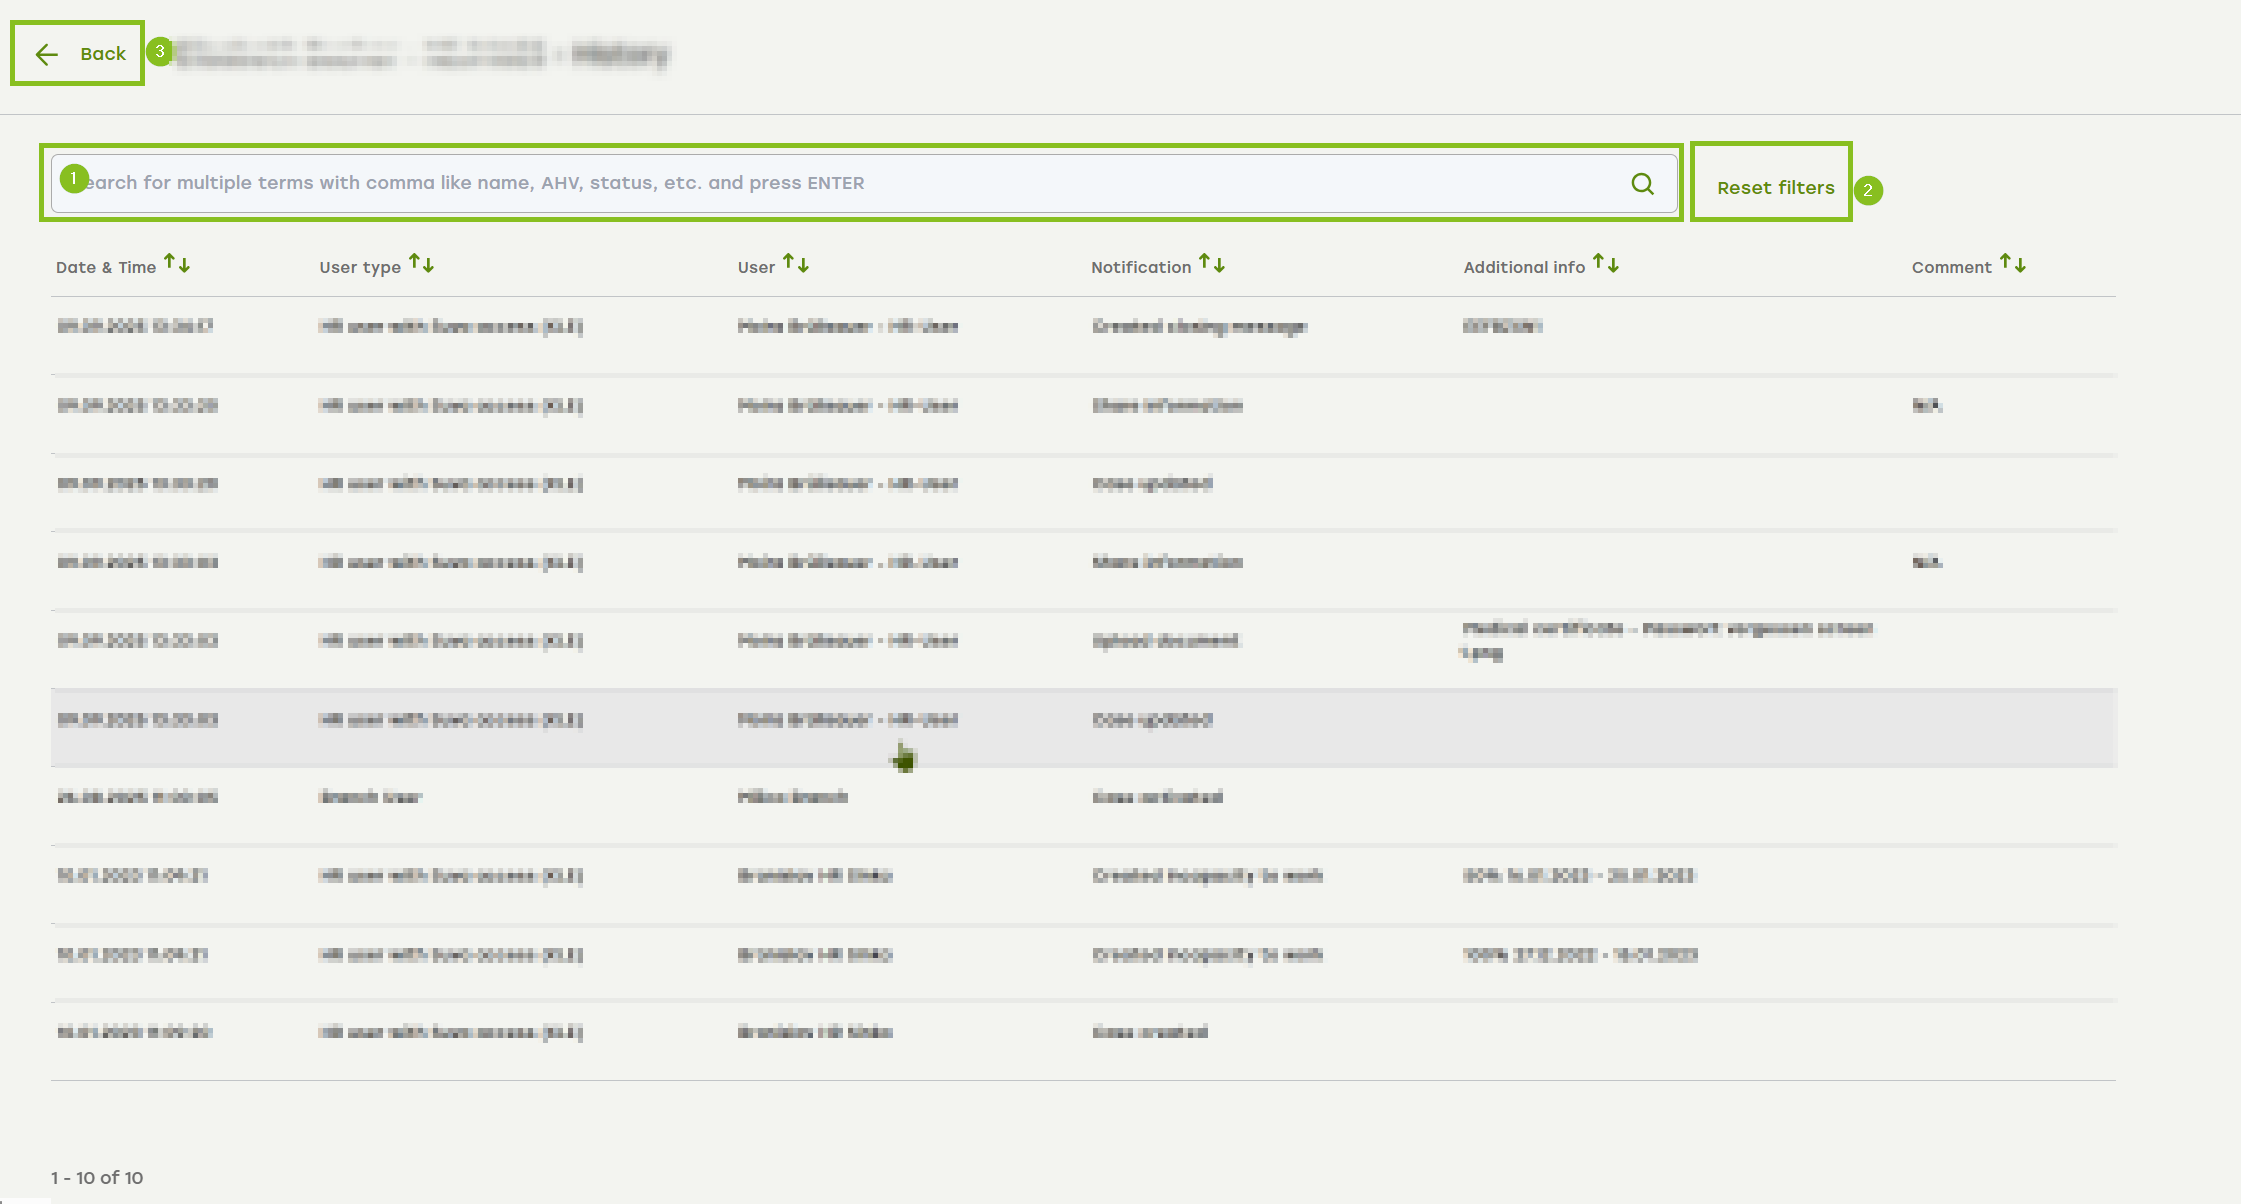2241x1204 pixels.
Task: Sort by Additional info column arrows
Action: click(x=1606, y=264)
